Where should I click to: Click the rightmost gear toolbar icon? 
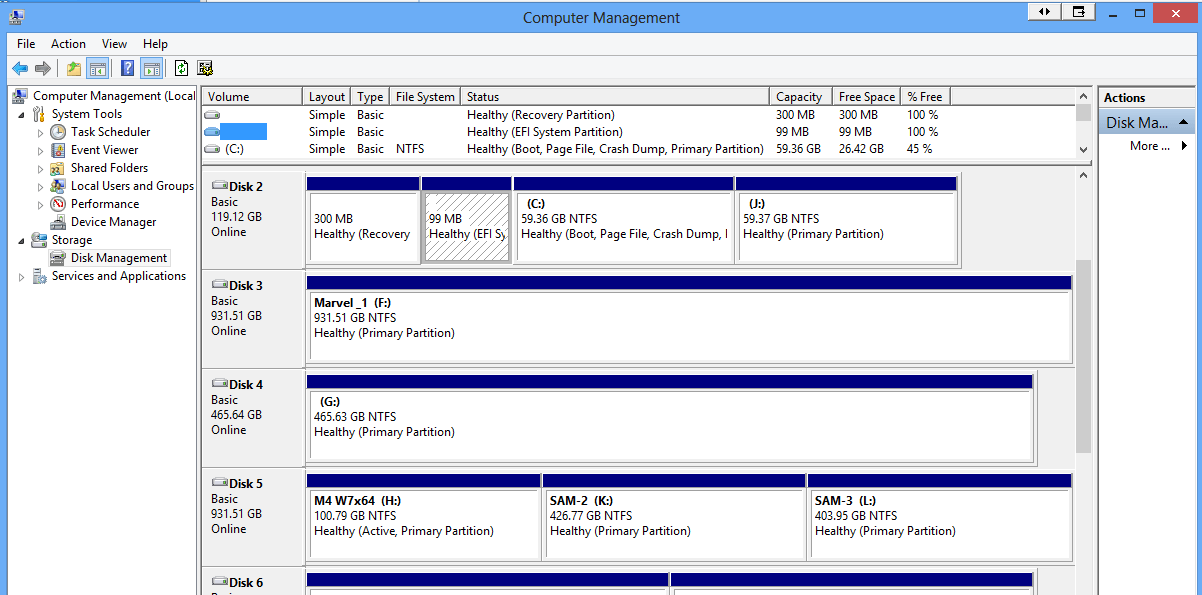[x=205, y=68]
